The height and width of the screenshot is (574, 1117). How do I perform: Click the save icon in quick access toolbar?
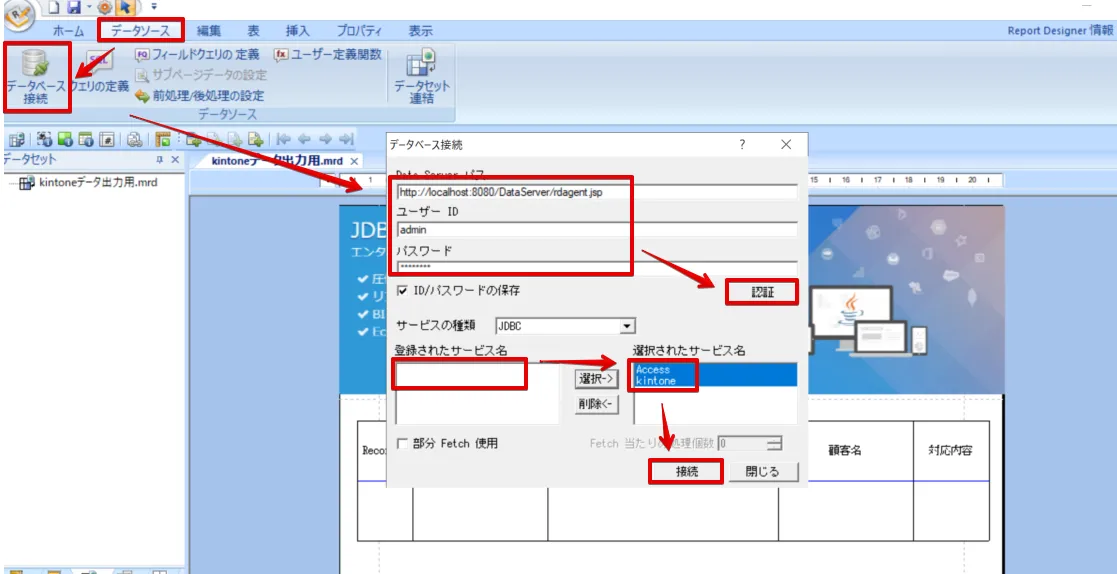[x=74, y=7]
